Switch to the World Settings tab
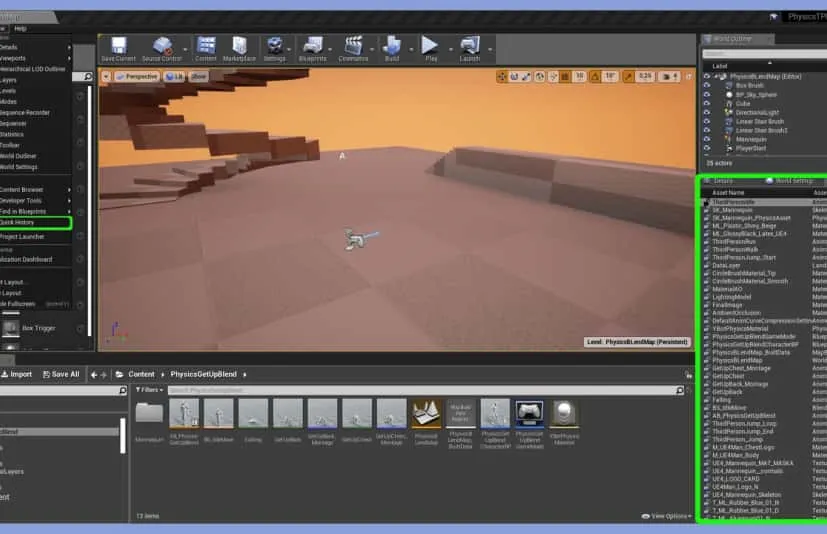The image size is (827, 534). [x=792, y=180]
